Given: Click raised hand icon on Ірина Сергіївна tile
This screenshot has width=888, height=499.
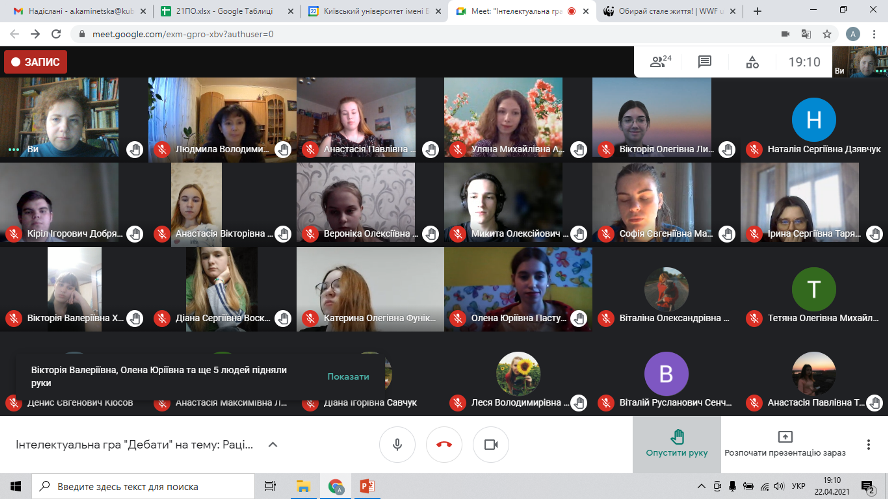Looking at the screenshot, I should pyautogui.click(x=874, y=234).
